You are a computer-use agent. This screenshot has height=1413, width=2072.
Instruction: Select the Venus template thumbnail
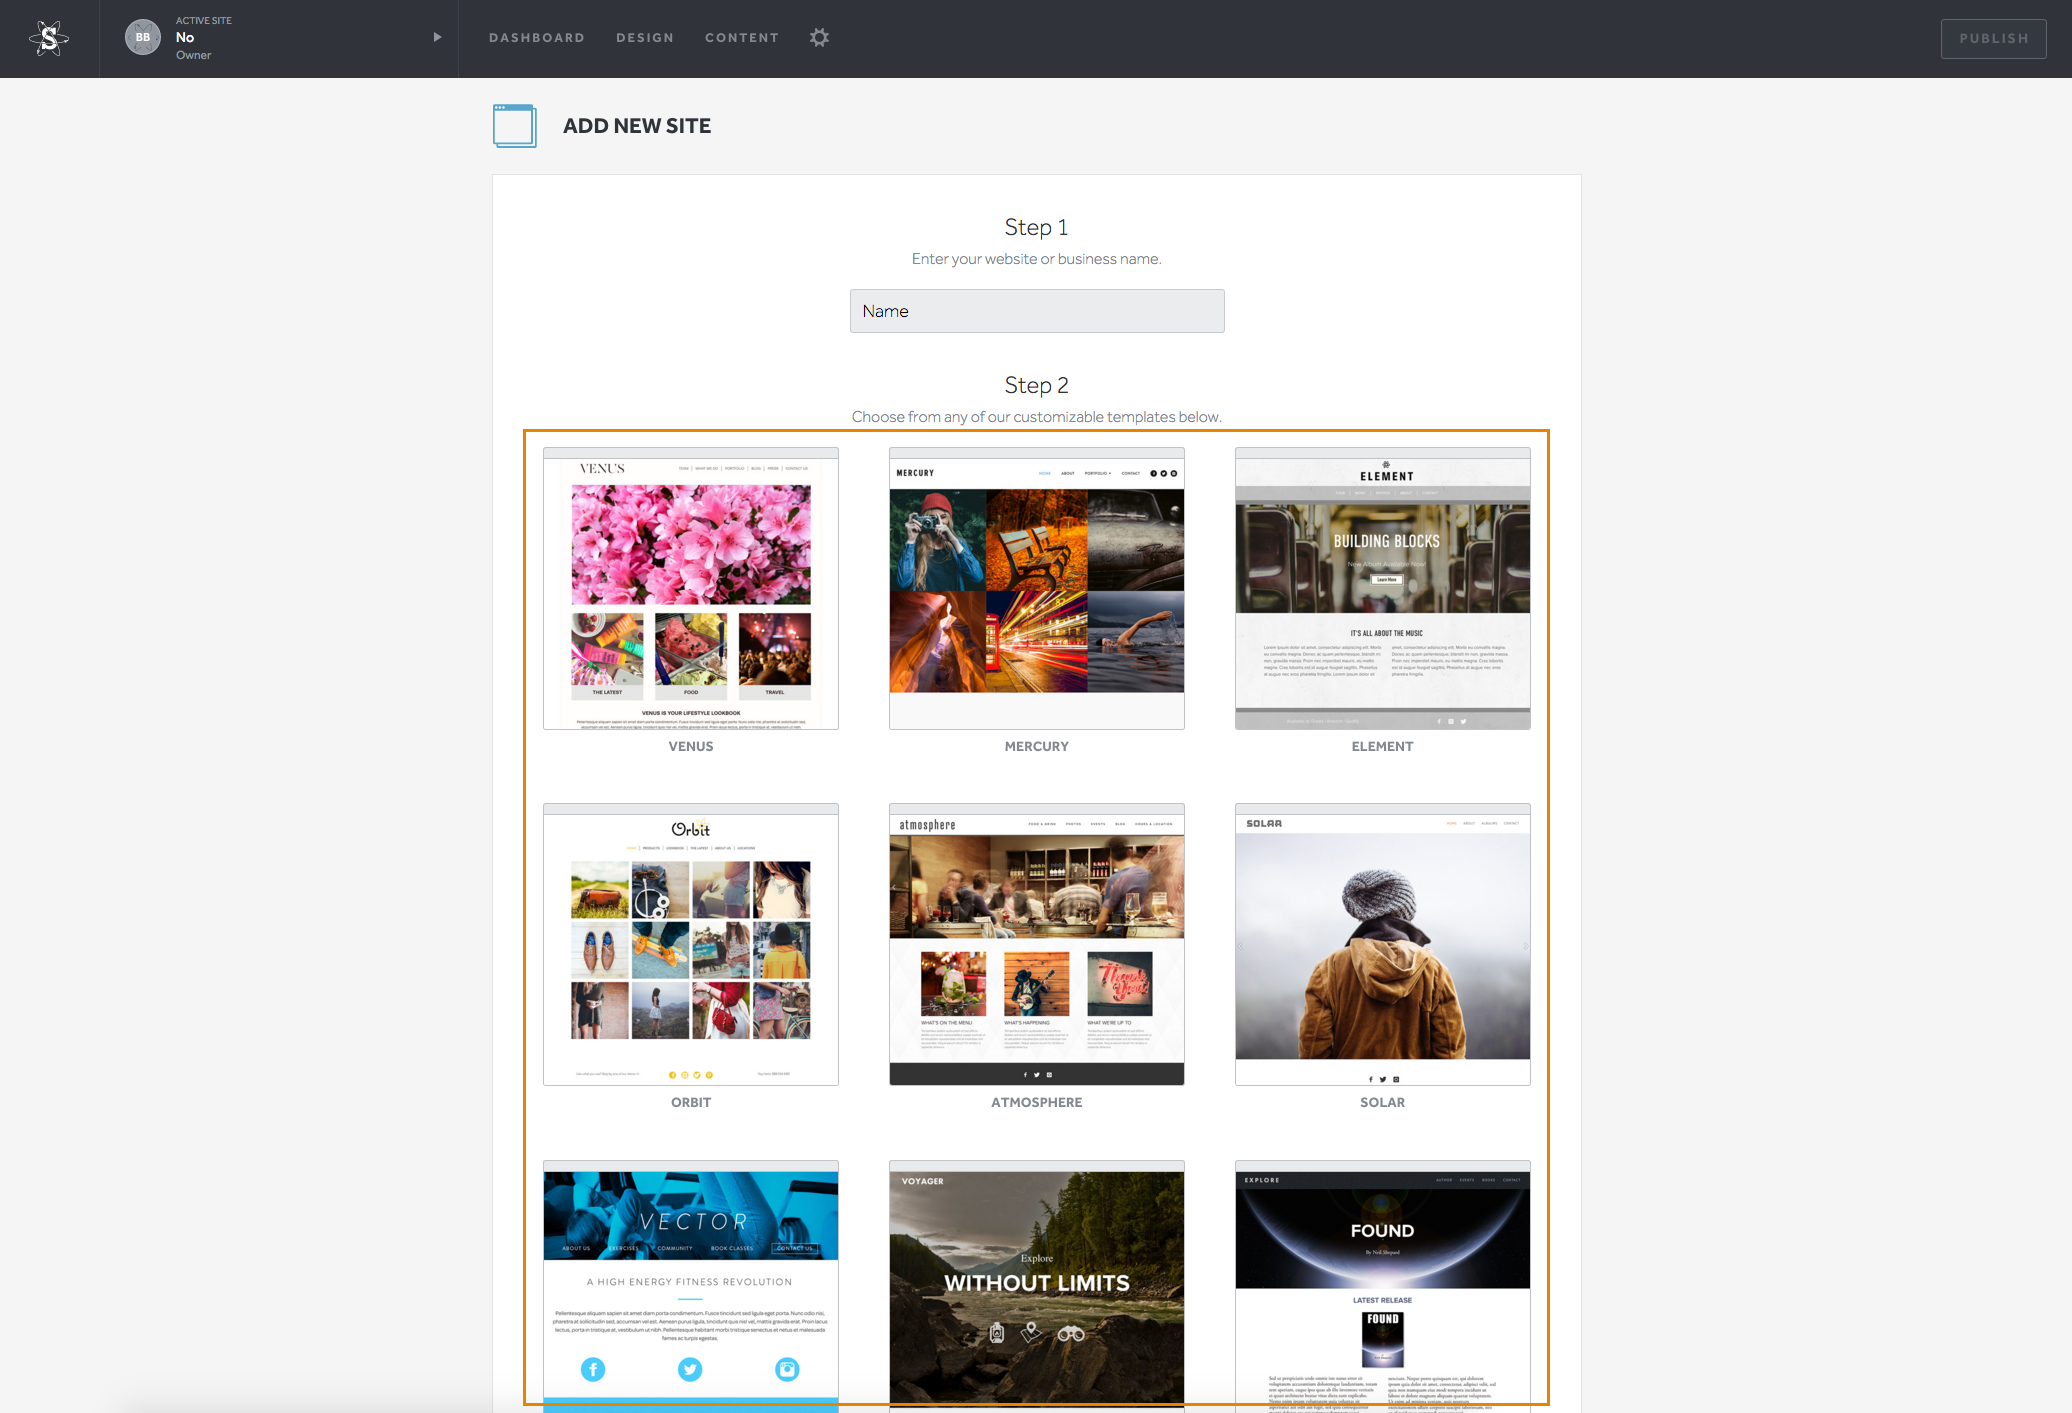pos(691,589)
